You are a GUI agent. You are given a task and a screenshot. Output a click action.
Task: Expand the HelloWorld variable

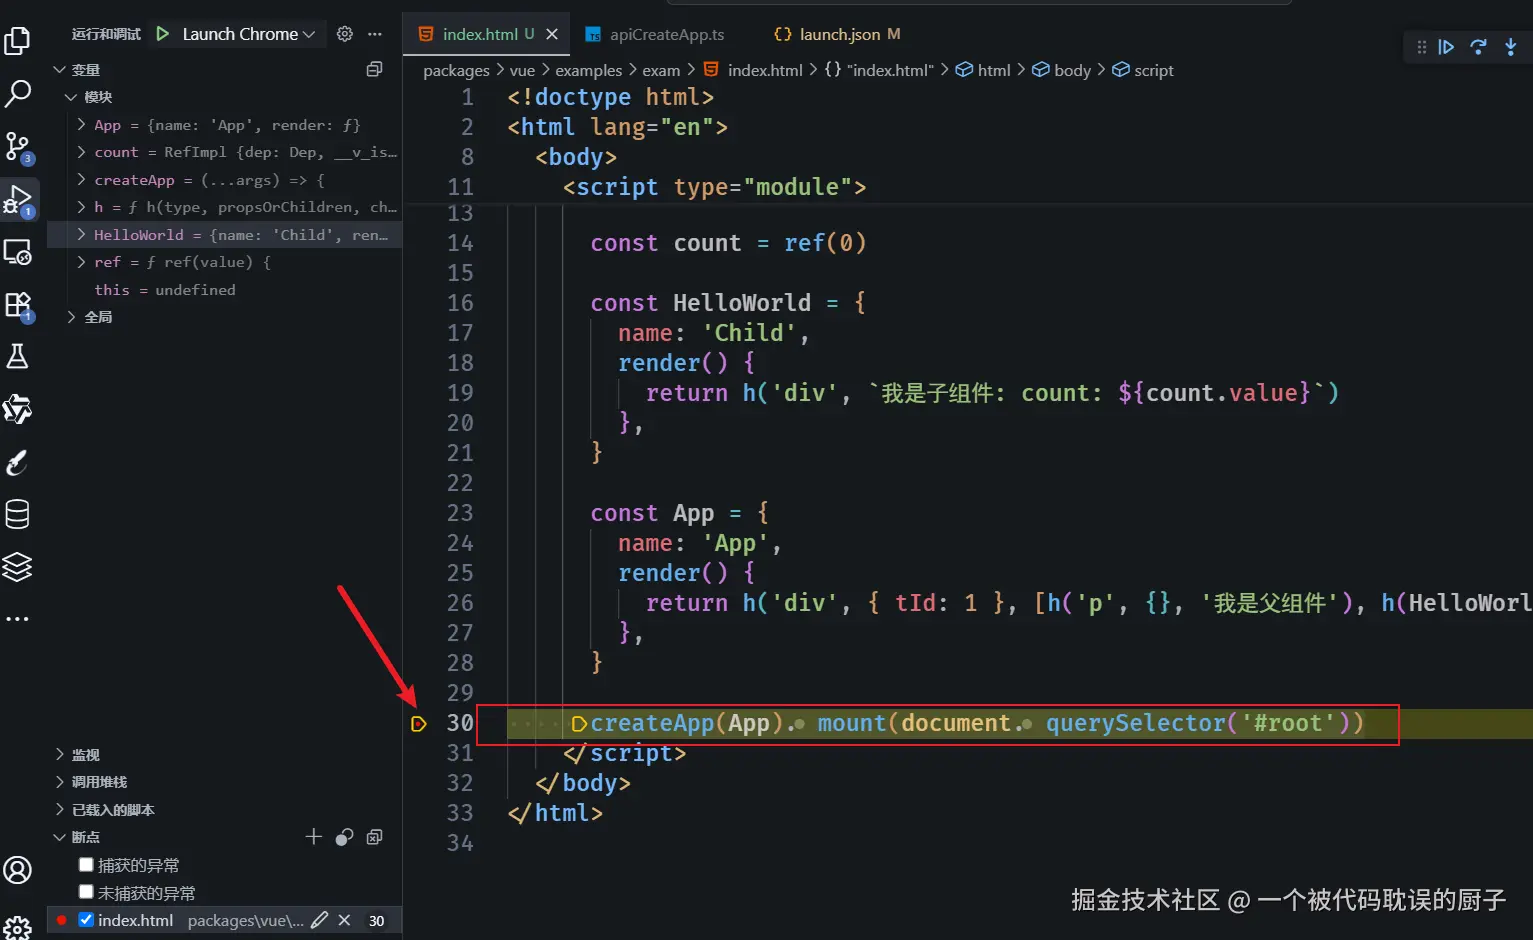coord(82,235)
